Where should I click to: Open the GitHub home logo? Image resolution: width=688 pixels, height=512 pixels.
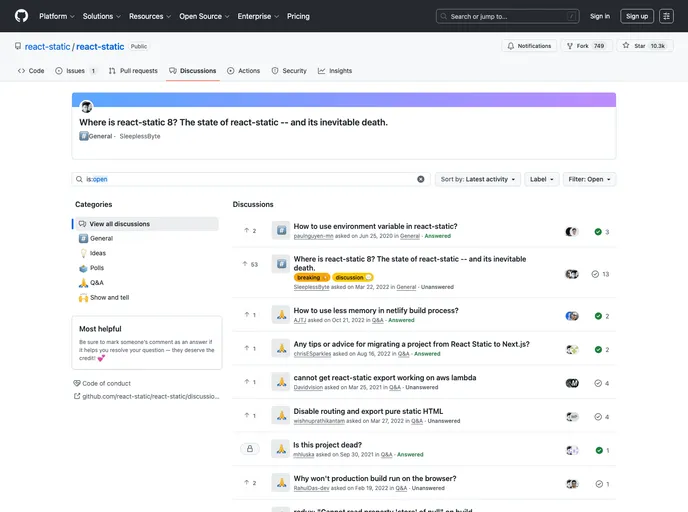(x=21, y=16)
